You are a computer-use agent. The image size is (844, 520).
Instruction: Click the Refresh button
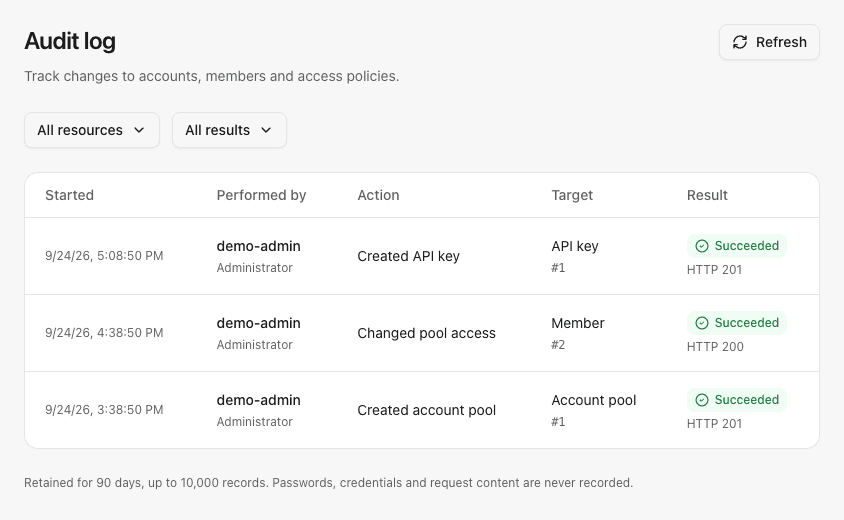pos(769,42)
